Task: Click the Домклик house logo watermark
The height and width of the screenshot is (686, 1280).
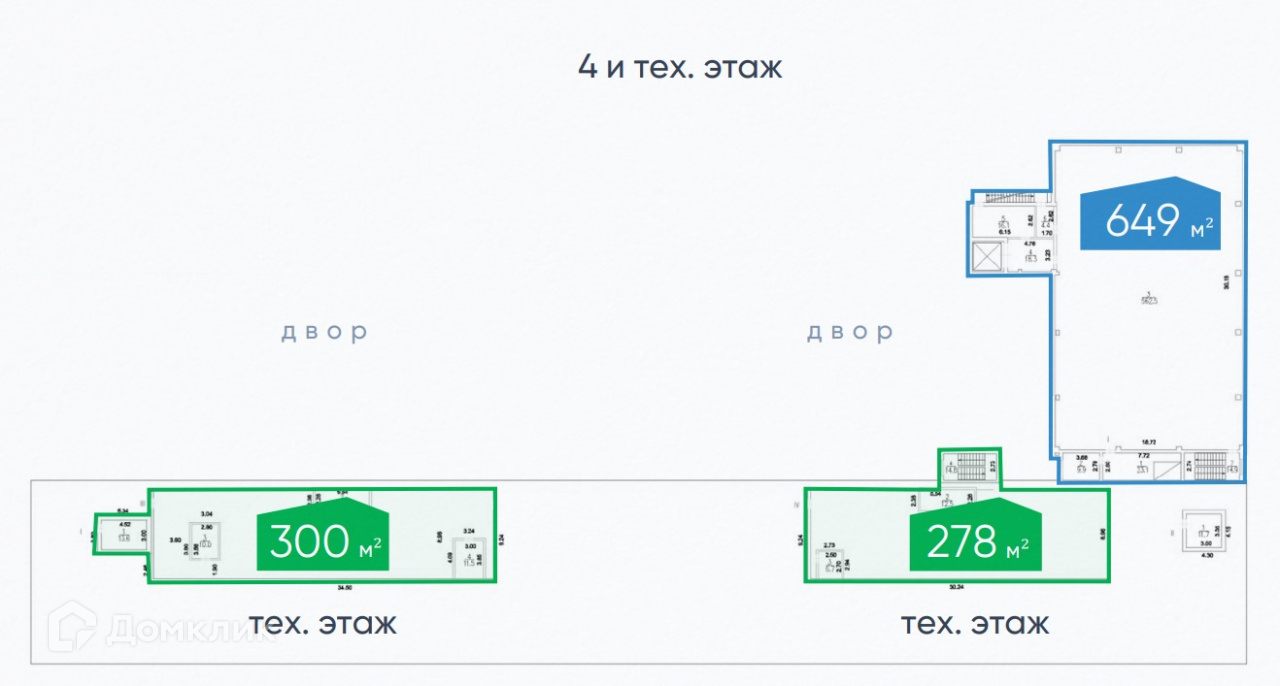Action: click(x=72, y=629)
